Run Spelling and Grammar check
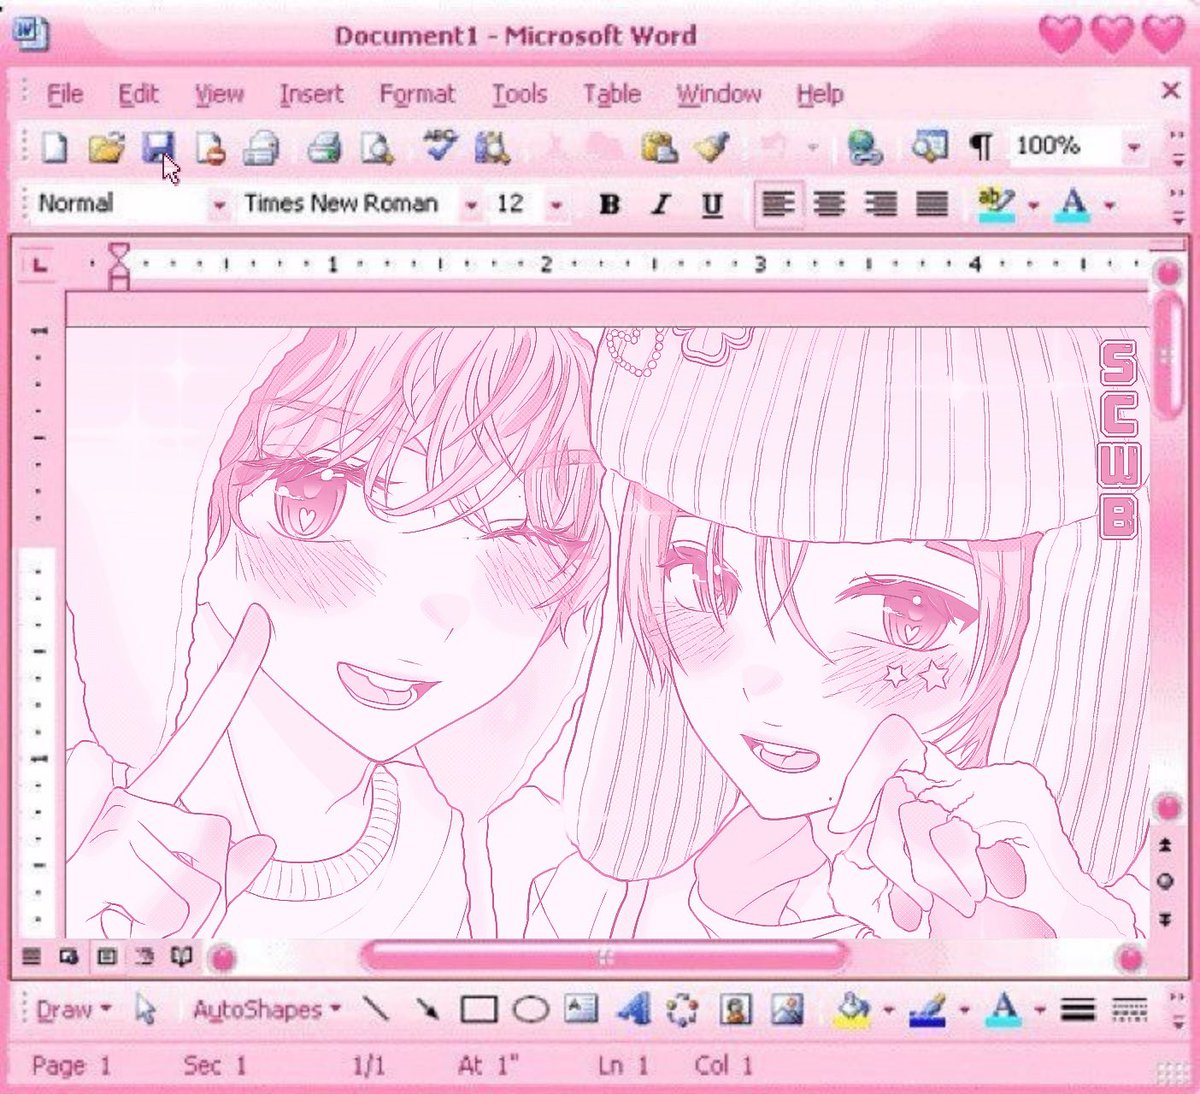The image size is (1200, 1094). tap(439, 146)
